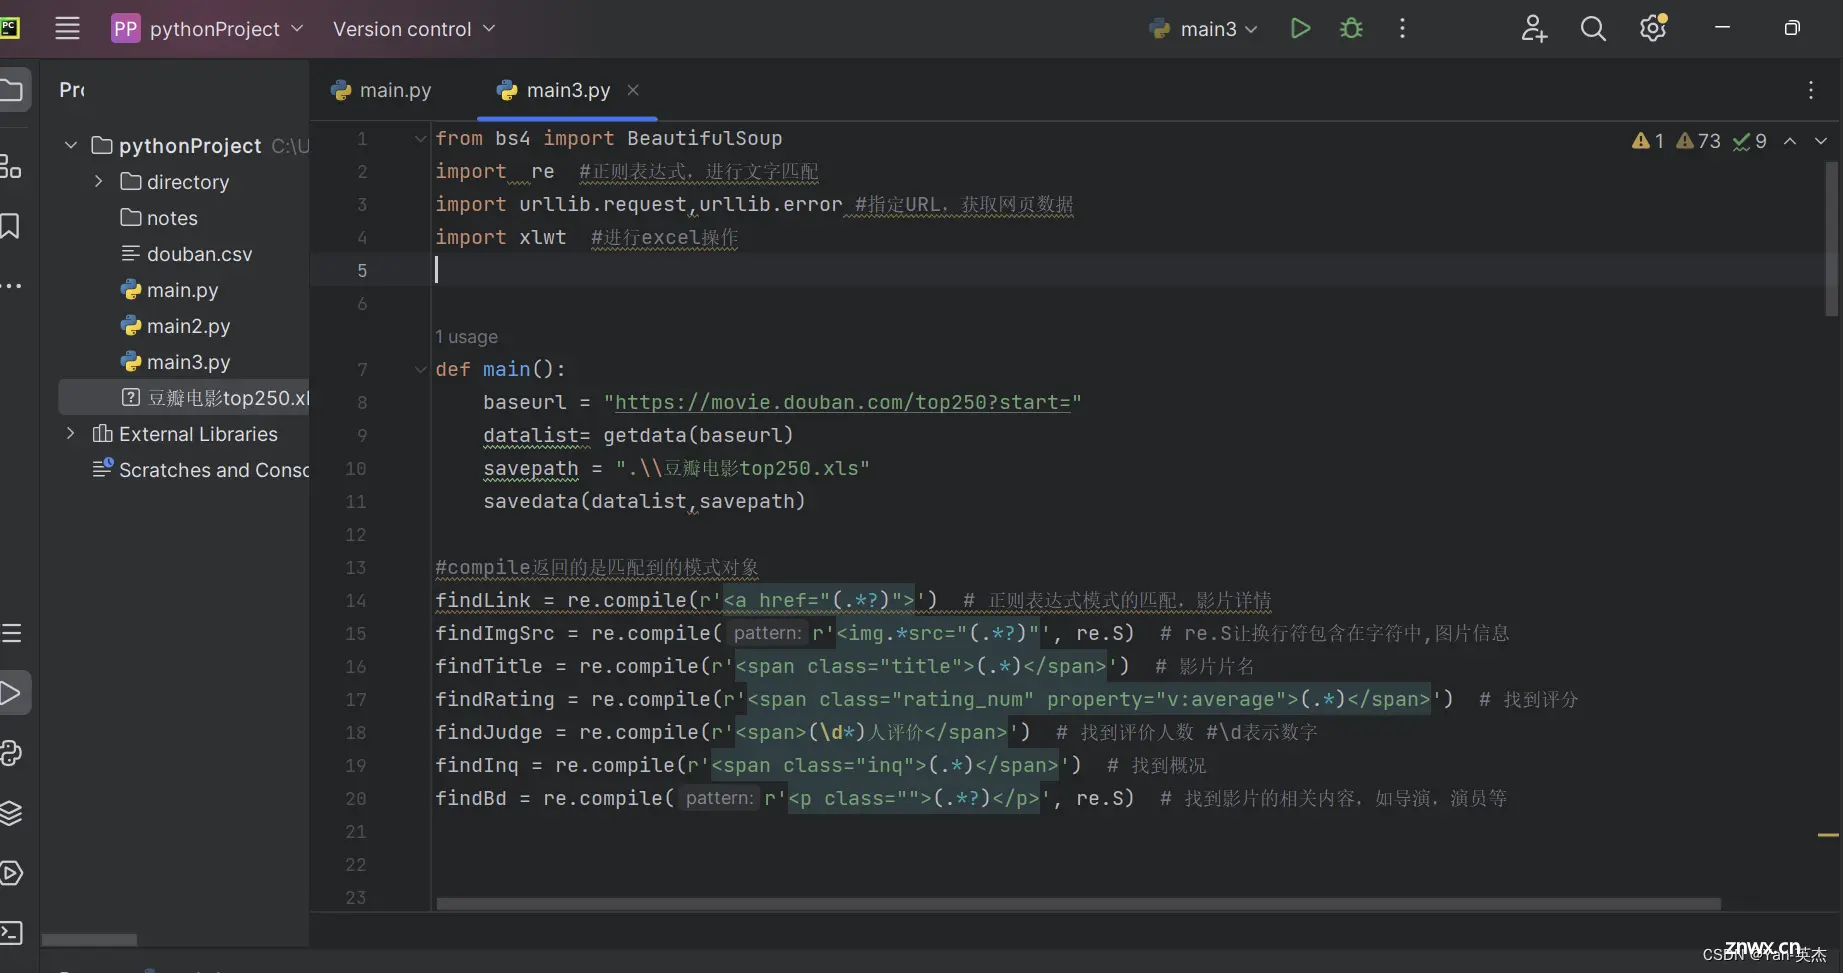Open main3.py in project tree

[x=176, y=362]
